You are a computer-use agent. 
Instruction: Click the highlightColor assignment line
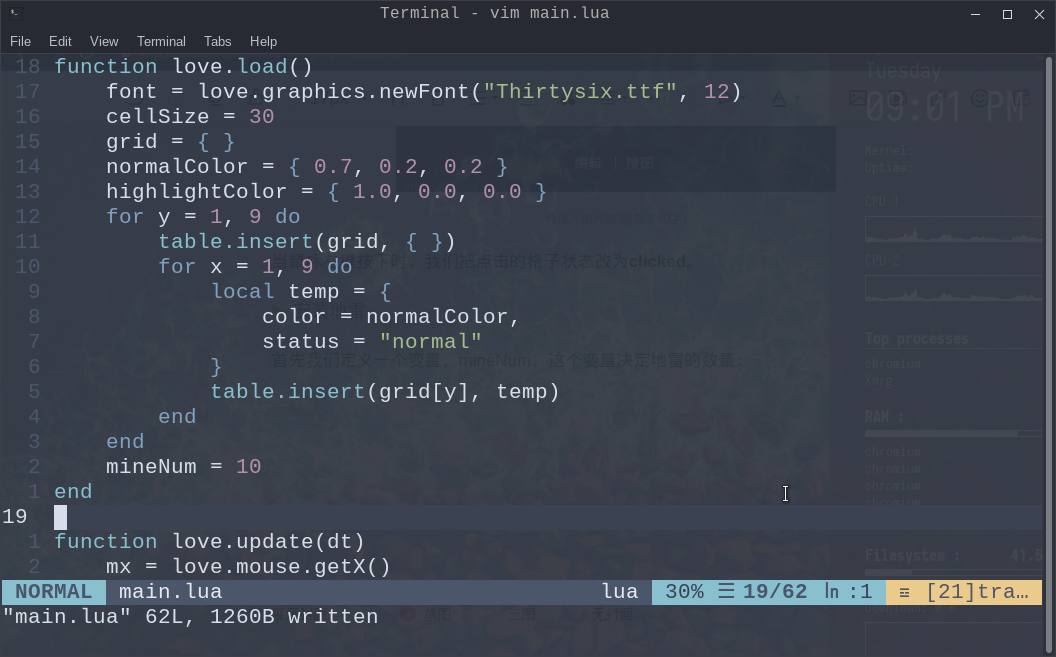(x=326, y=192)
